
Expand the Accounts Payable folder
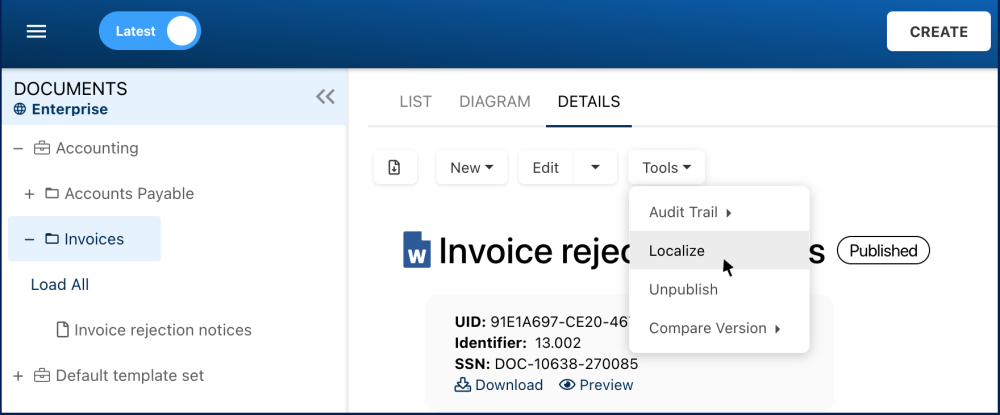[x=29, y=194]
